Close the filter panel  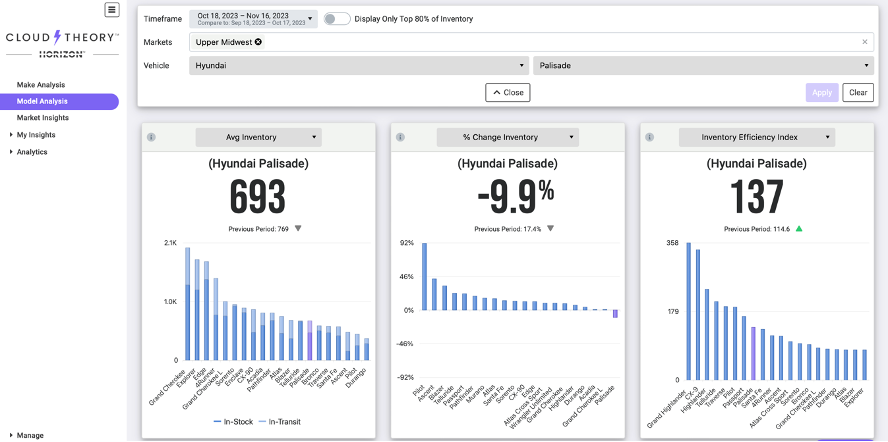(x=507, y=92)
